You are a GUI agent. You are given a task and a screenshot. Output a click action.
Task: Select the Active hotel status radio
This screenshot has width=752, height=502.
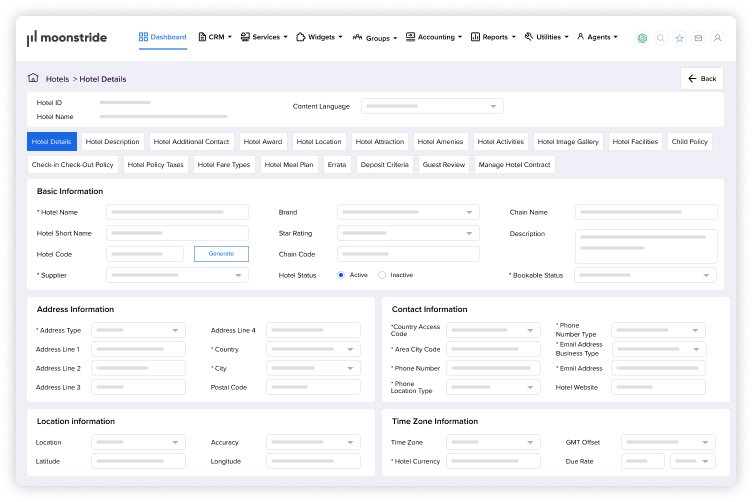tap(341, 274)
